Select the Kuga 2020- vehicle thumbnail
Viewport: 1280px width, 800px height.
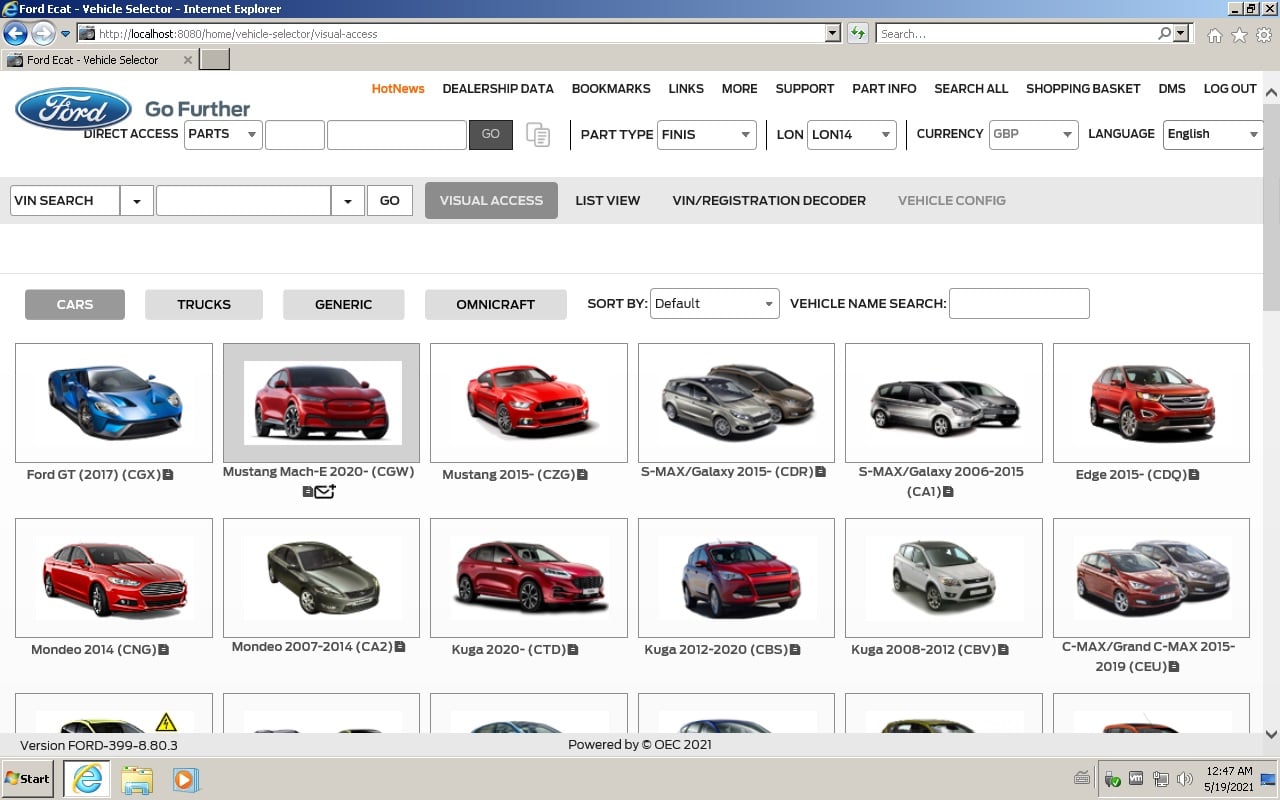529,578
